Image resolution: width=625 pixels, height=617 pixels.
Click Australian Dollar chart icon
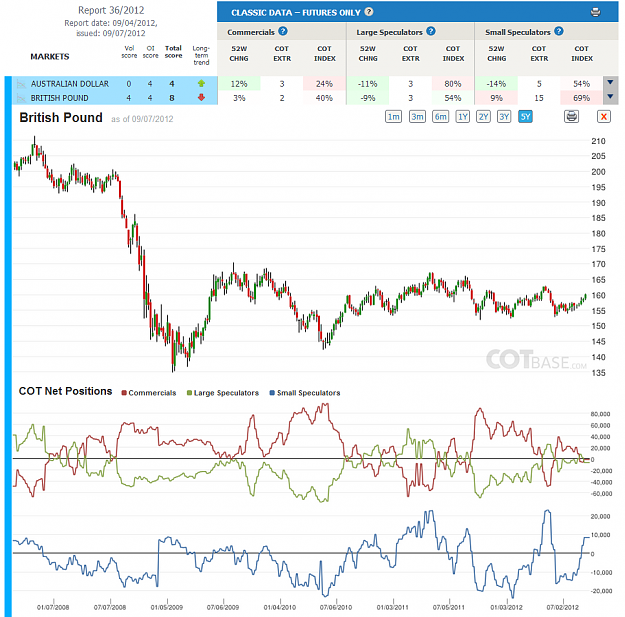(x=21, y=84)
